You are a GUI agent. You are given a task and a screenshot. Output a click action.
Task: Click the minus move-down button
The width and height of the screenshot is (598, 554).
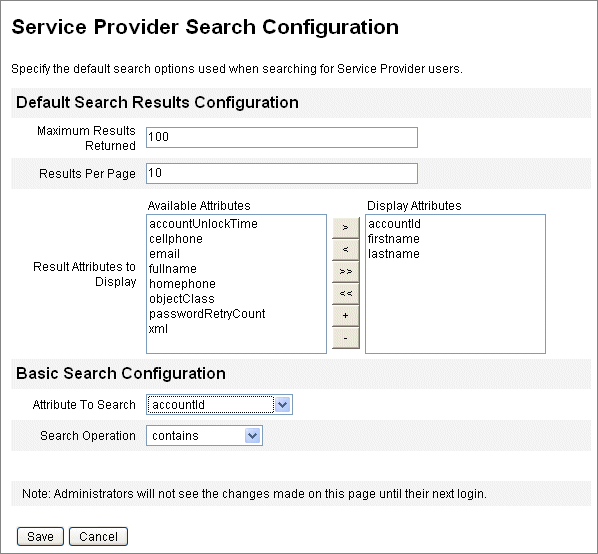[x=346, y=338]
